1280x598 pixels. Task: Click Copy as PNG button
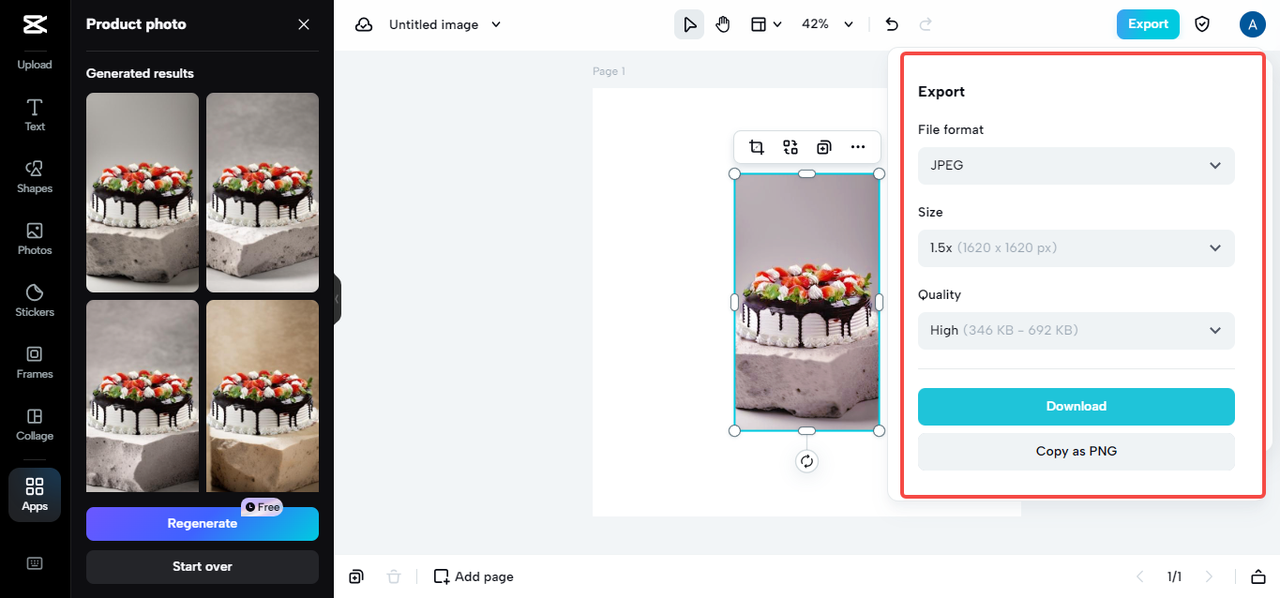(1076, 451)
